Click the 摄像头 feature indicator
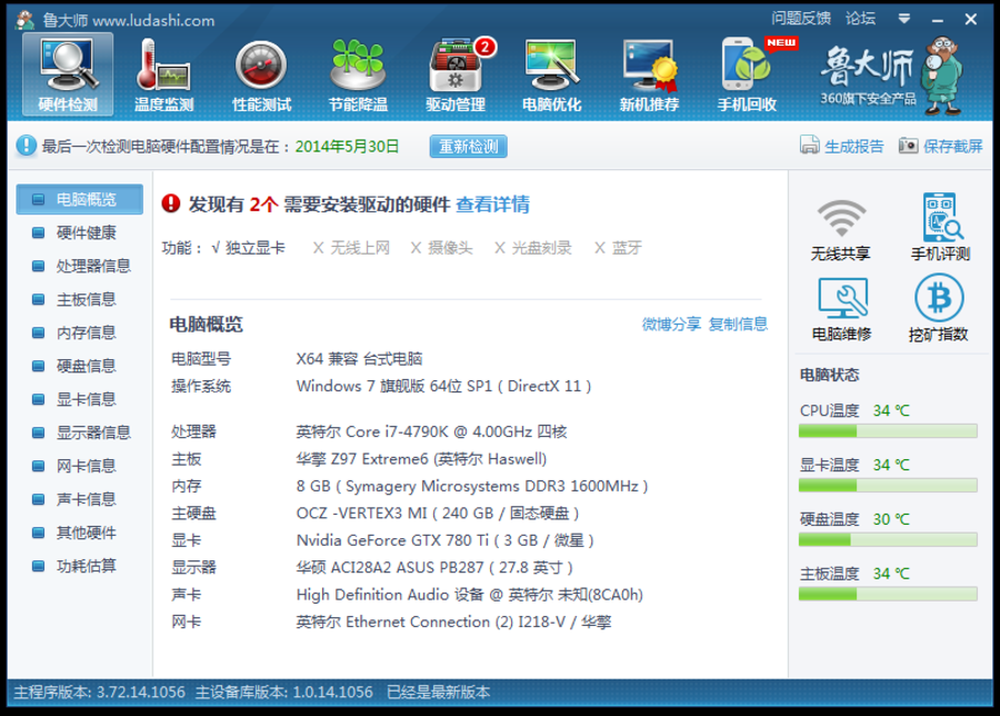This screenshot has width=1000, height=716. (x=441, y=247)
